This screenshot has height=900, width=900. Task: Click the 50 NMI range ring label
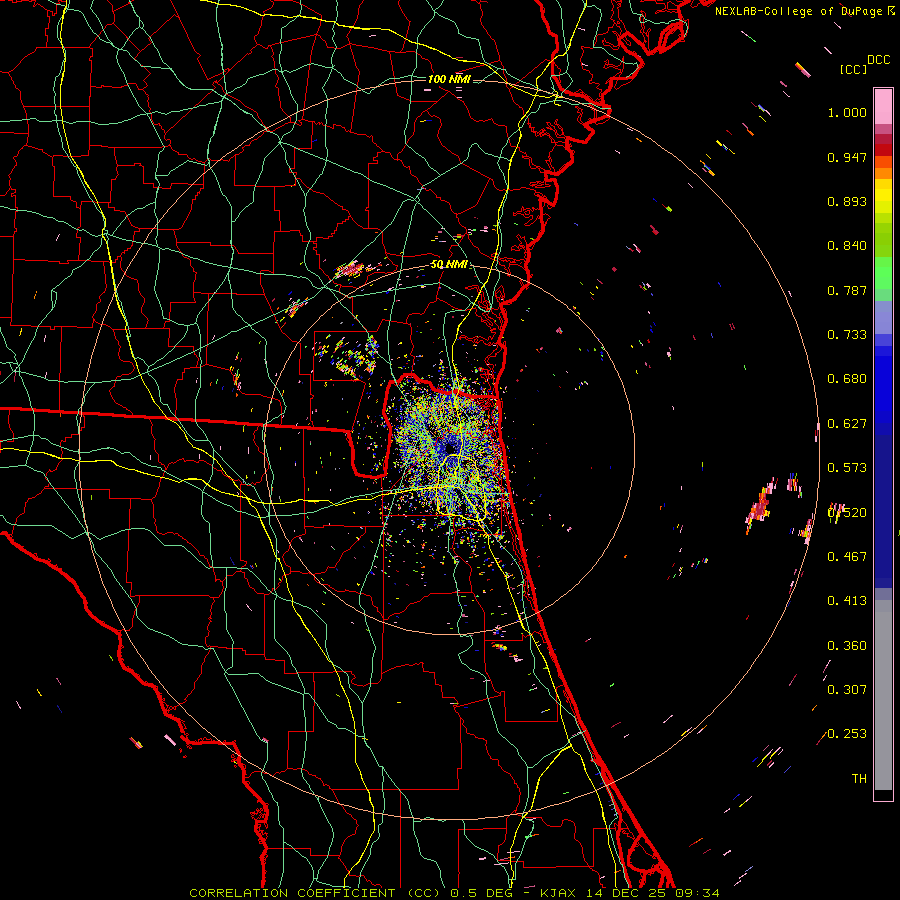[449, 265]
